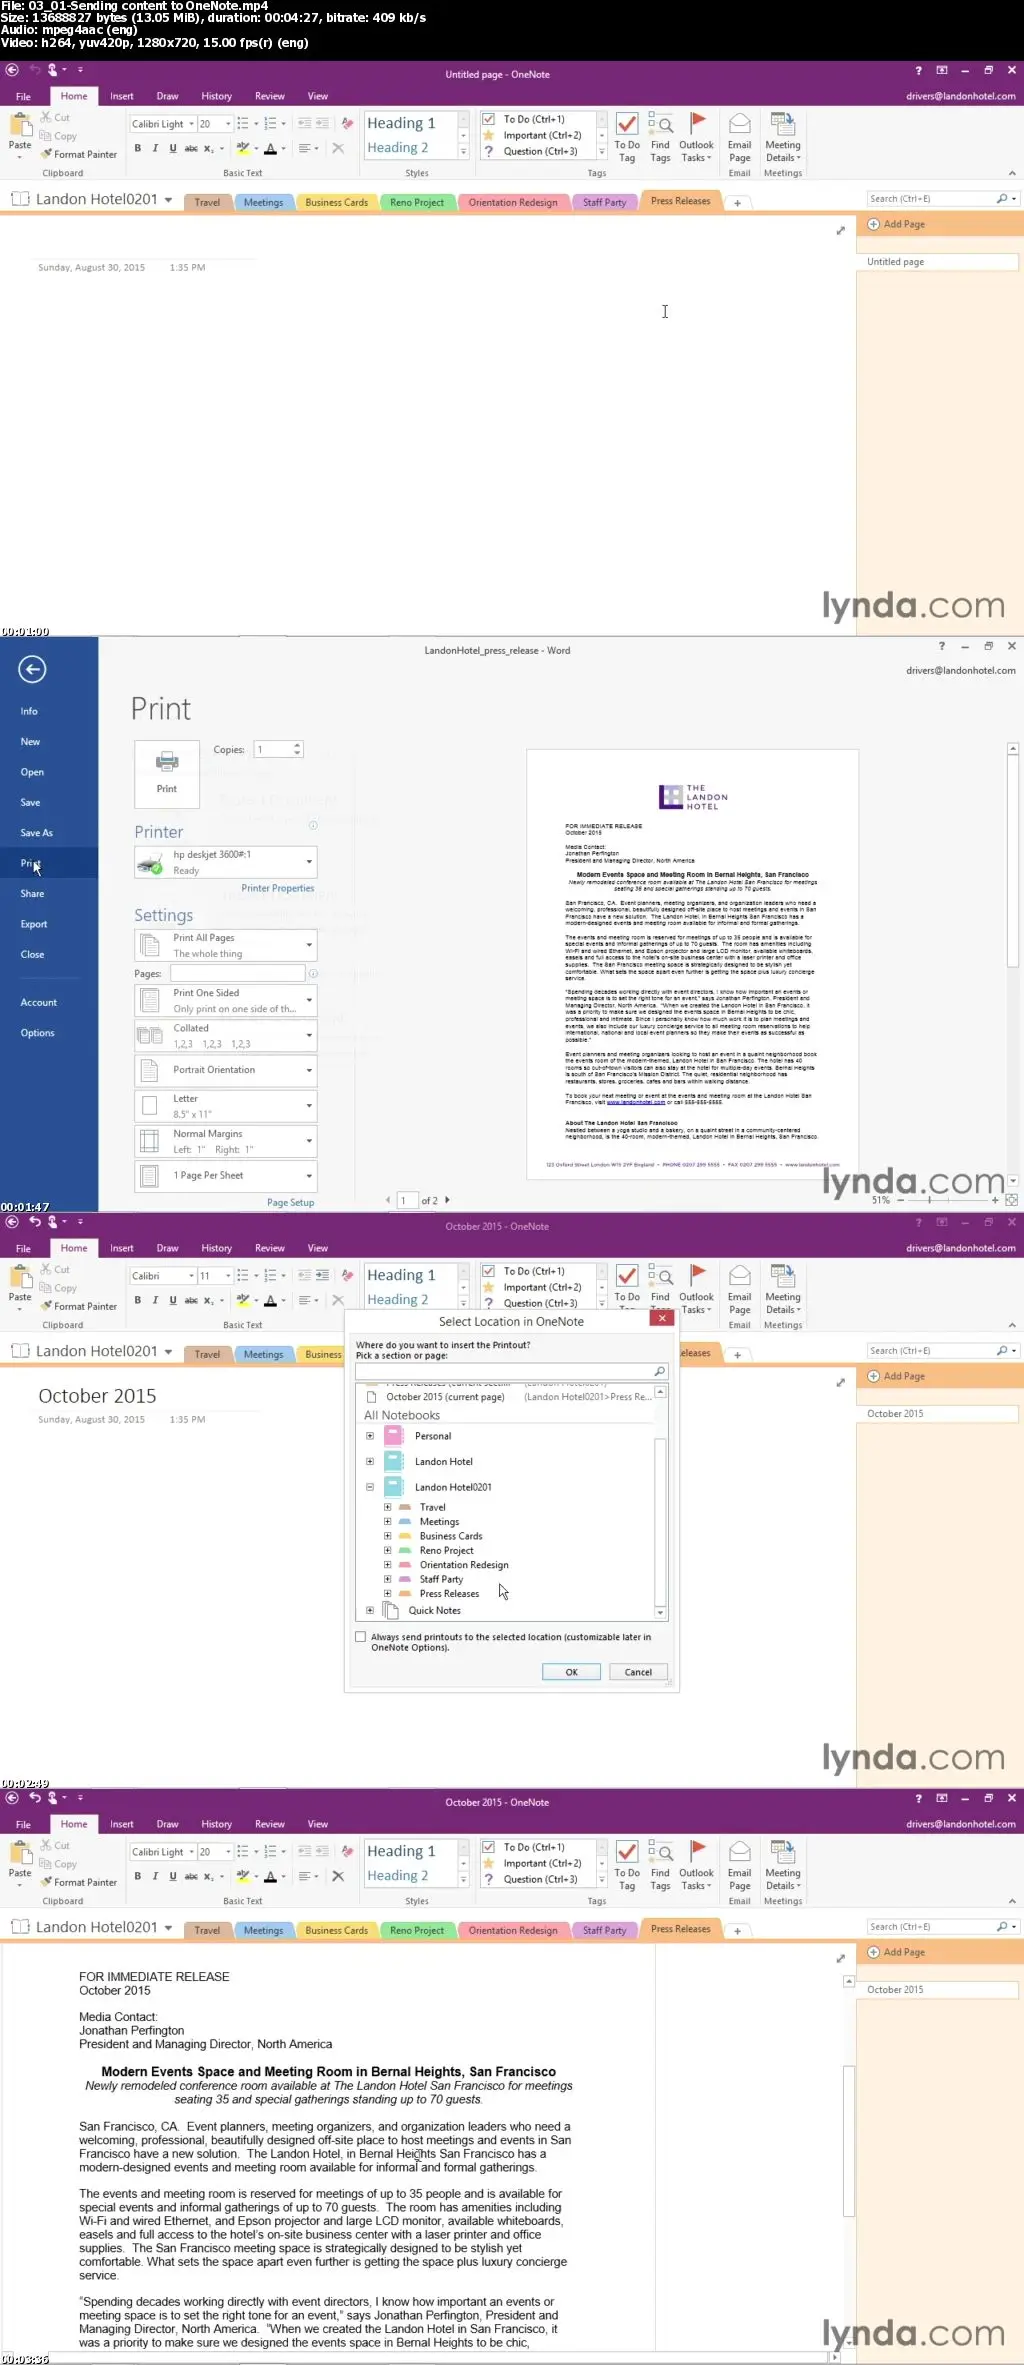Open the Orientation Redesign section in Untitled page OneNote window
1024x2365 pixels.
[x=513, y=202]
